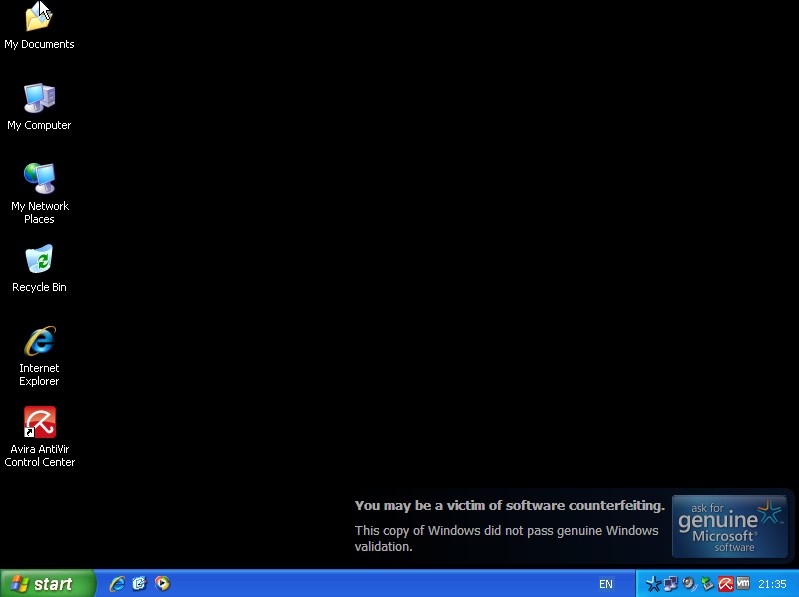
Task: Launch Windows Media Player from Quick Launch
Action: (x=162, y=584)
